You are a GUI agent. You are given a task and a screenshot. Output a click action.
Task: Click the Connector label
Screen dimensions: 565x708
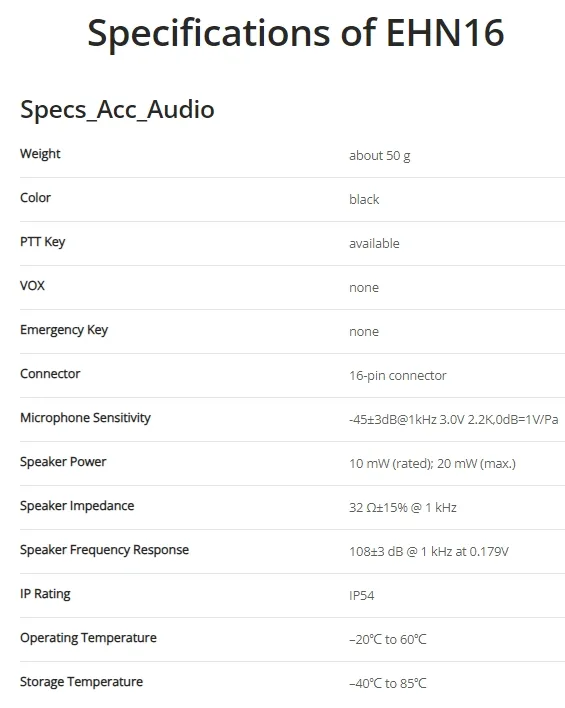click(50, 374)
